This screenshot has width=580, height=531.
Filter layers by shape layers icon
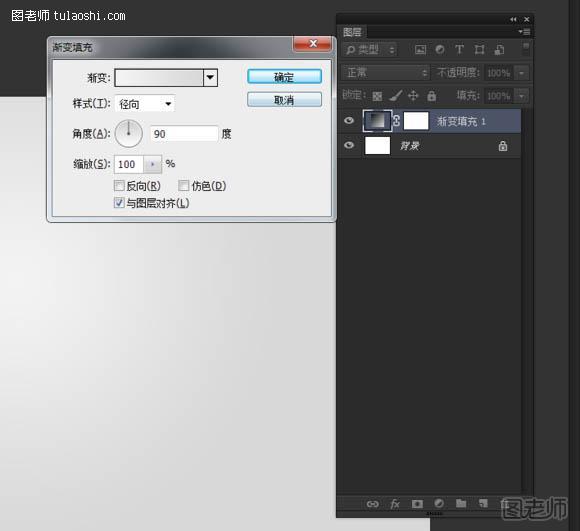tap(479, 50)
